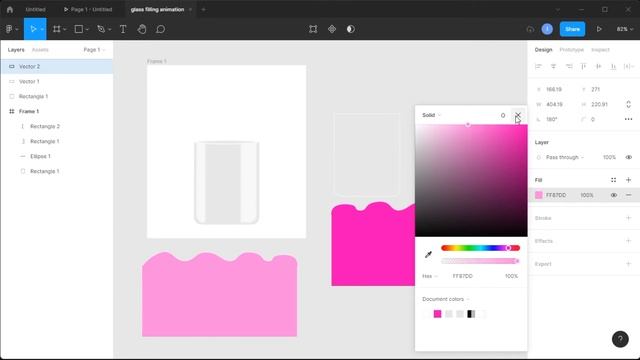This screenshot has width=640, height=360.
Task: Switch to the Assets tab
Action: pyautogui.click(x=40, y=50)
